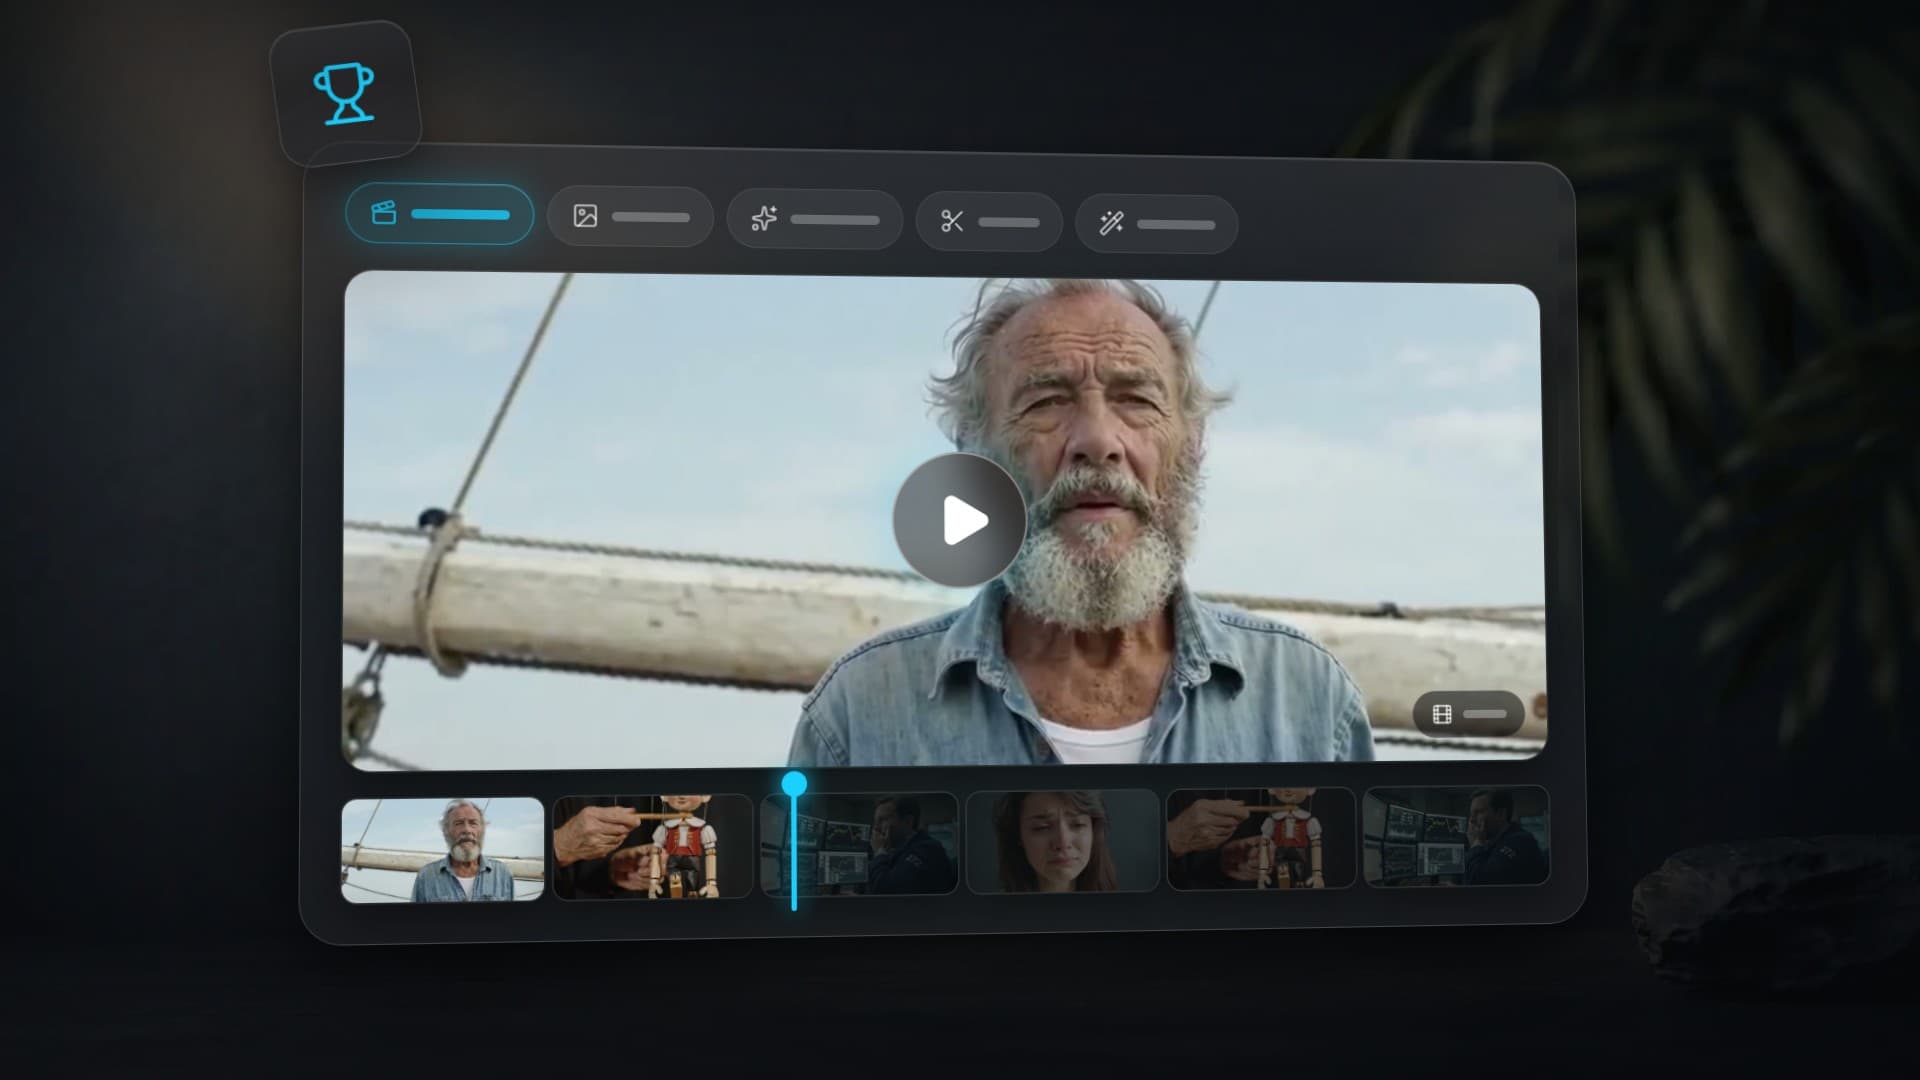Select the clapperboard video tab
Screen dimensions: 1920x1080
pyautogui.click(x=439, y=214)
